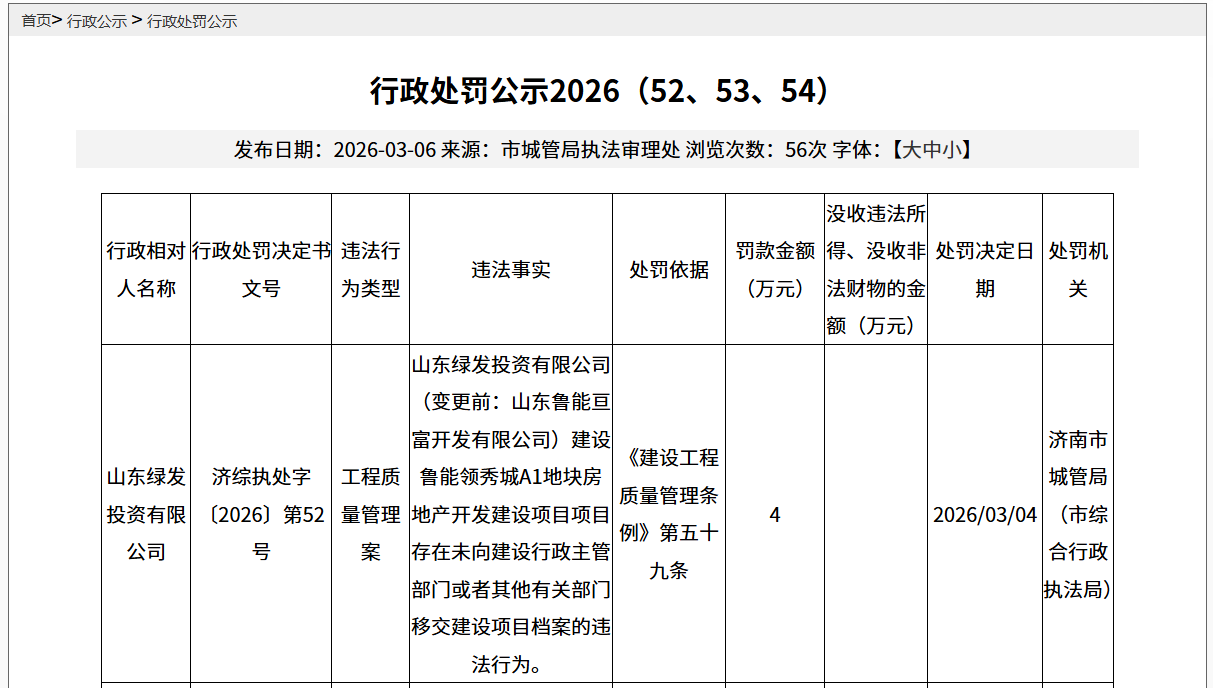Go to 行政处罚公示 in the breadcrumb
1213x688 pixels.
coord(192,21)
